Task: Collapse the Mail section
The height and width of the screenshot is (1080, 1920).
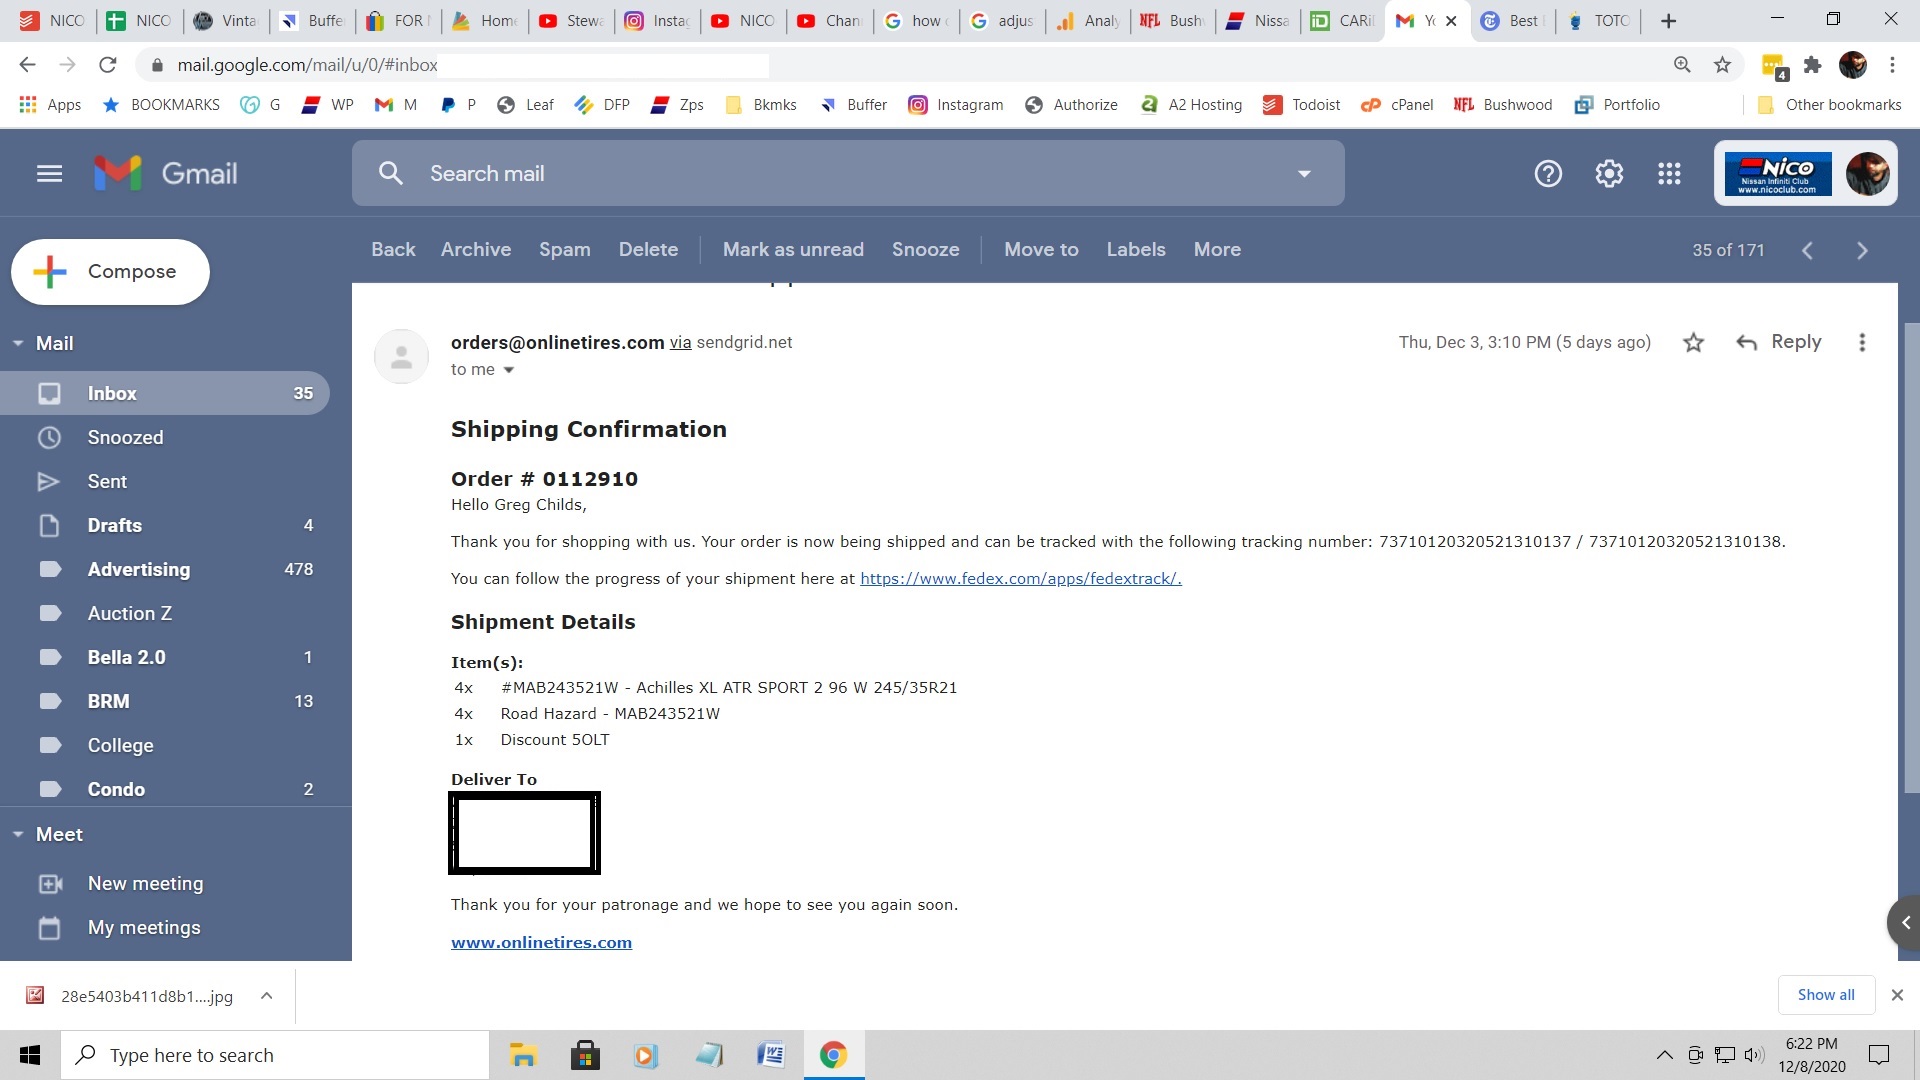Action: click(x=18, y=343)
